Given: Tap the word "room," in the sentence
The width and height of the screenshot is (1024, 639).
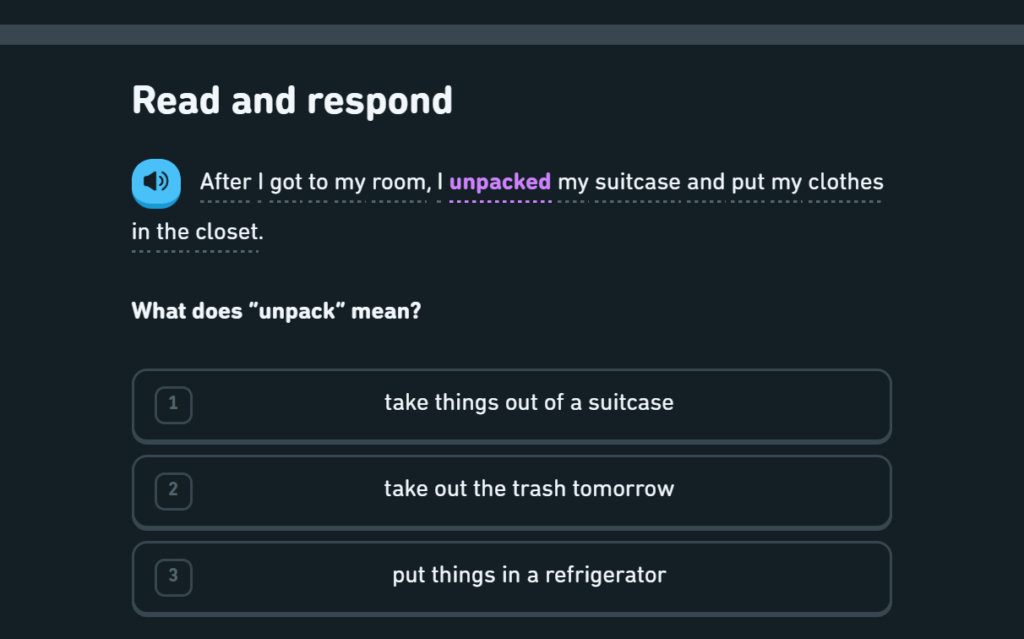Looking at the screenshot, I should (402, 182).
